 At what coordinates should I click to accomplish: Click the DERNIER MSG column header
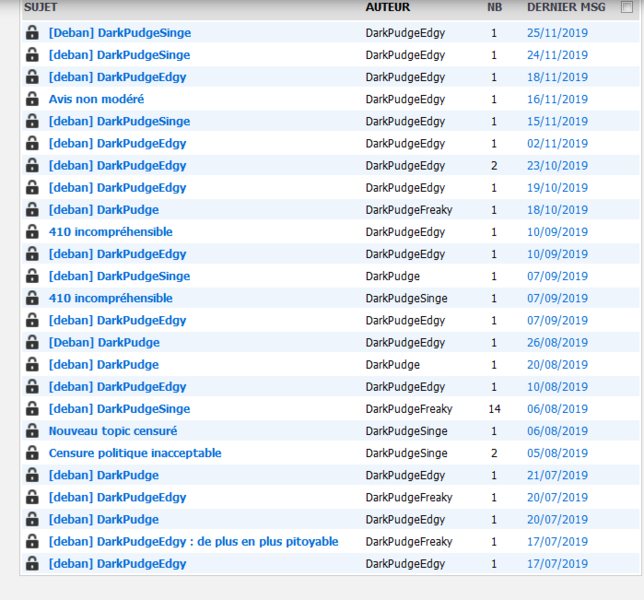(x=566, y=7)
